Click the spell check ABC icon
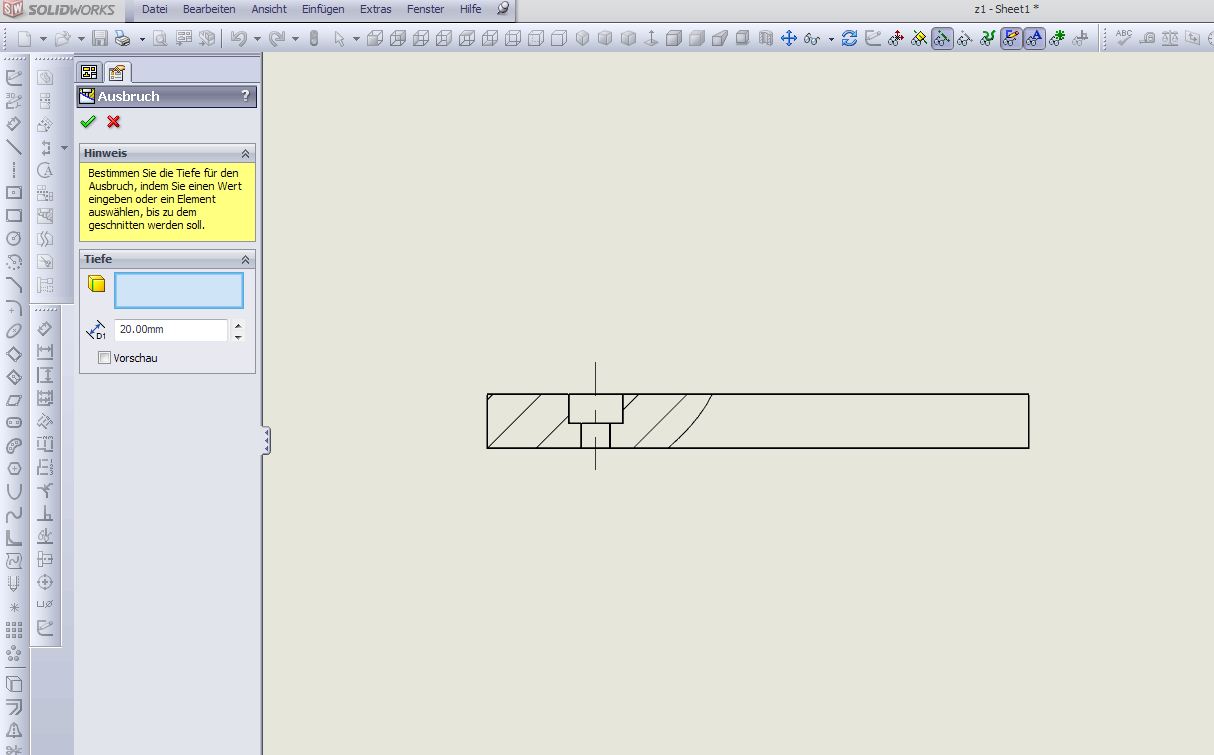 1124,39
